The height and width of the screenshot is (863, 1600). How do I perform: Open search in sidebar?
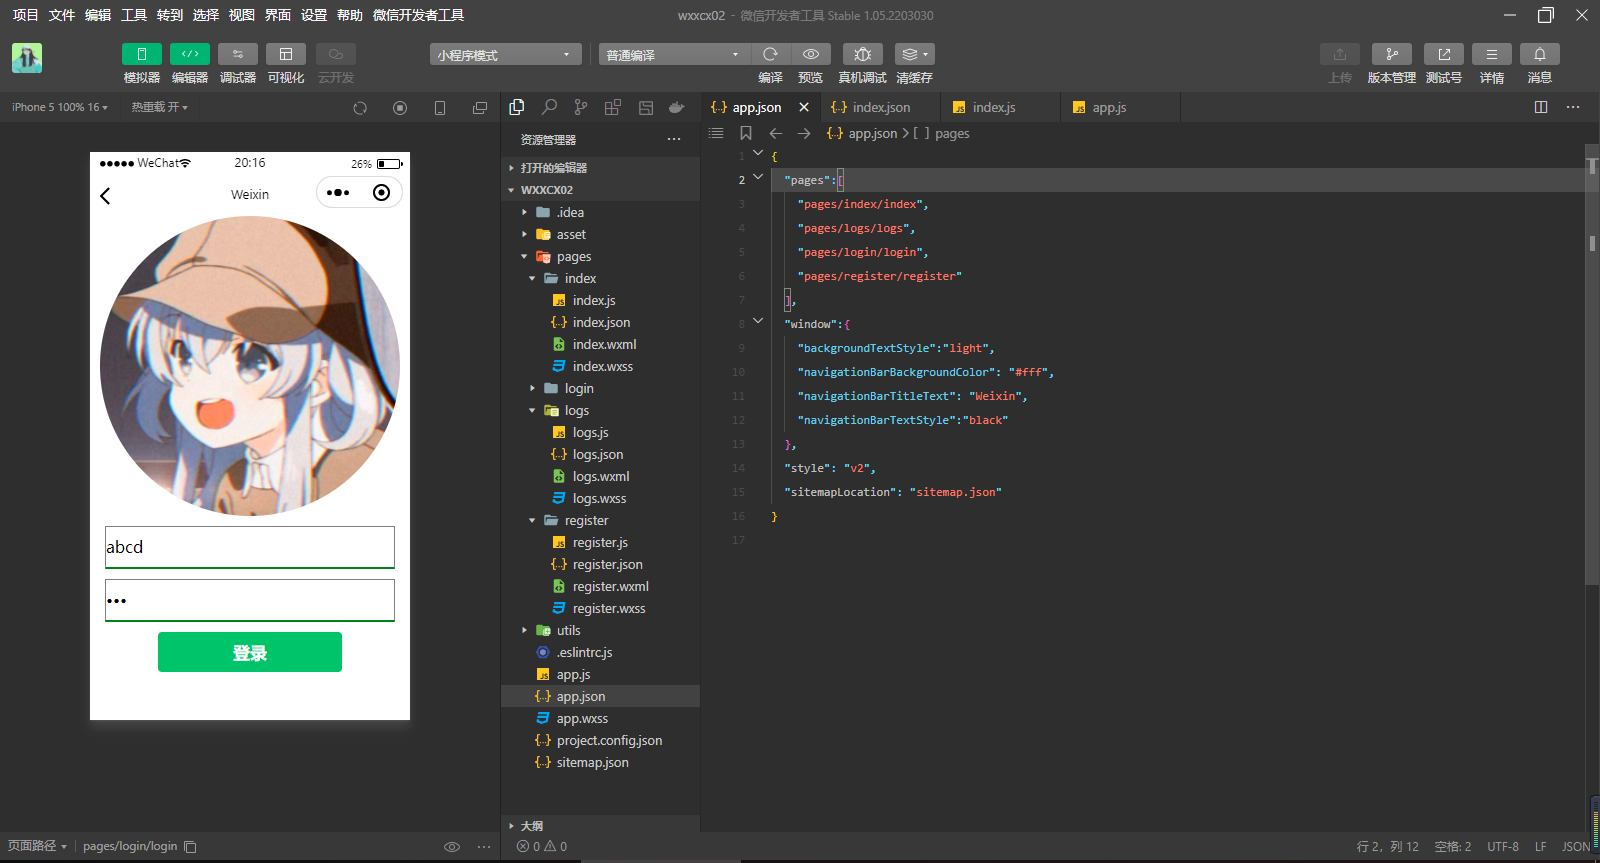coord(549,107)
